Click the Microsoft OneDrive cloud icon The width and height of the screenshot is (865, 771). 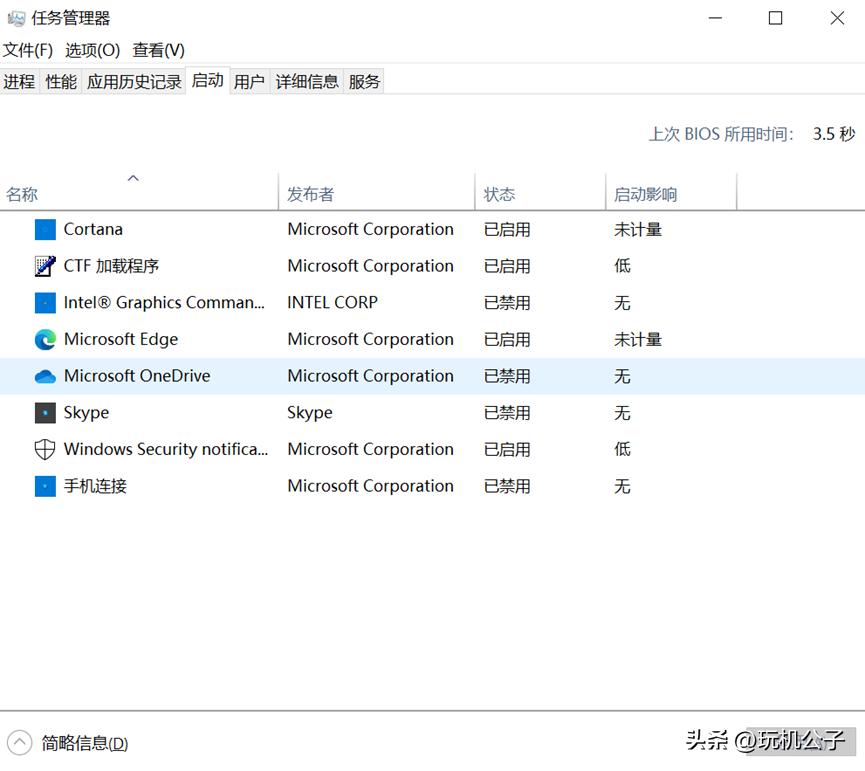pos(45,376)
